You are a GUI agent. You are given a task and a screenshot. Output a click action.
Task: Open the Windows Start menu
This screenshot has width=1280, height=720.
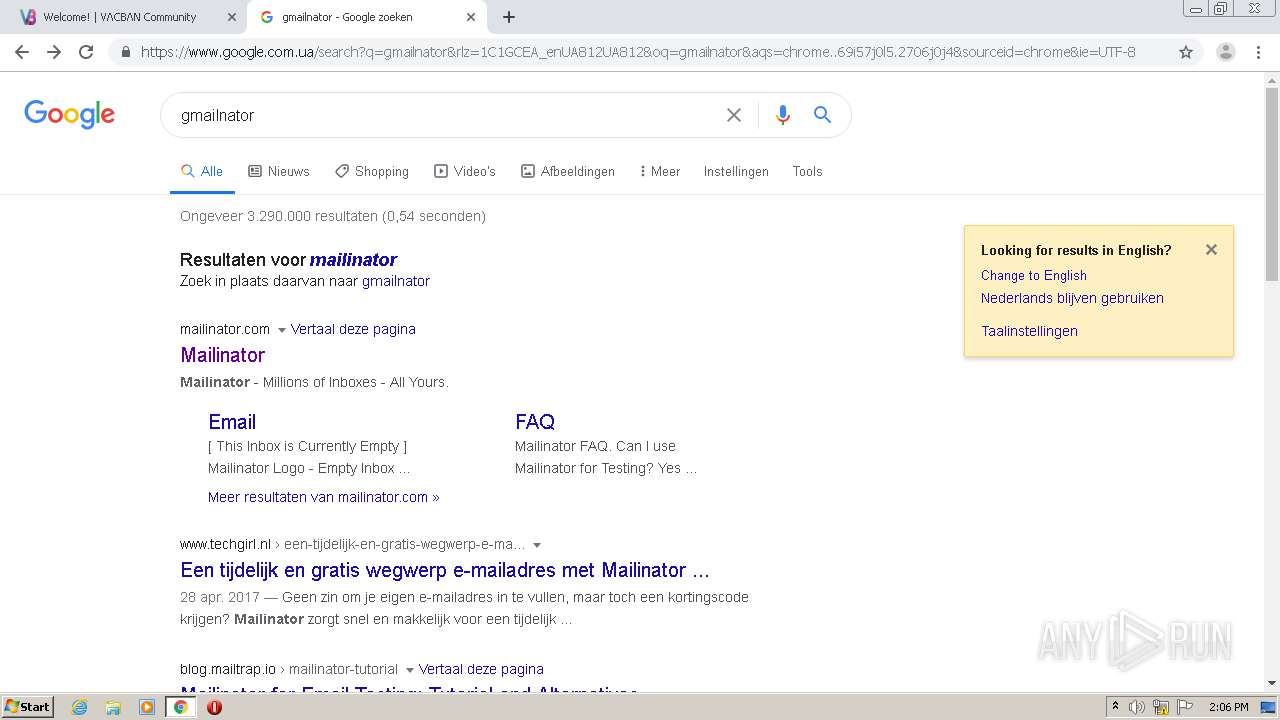(27, 707)
